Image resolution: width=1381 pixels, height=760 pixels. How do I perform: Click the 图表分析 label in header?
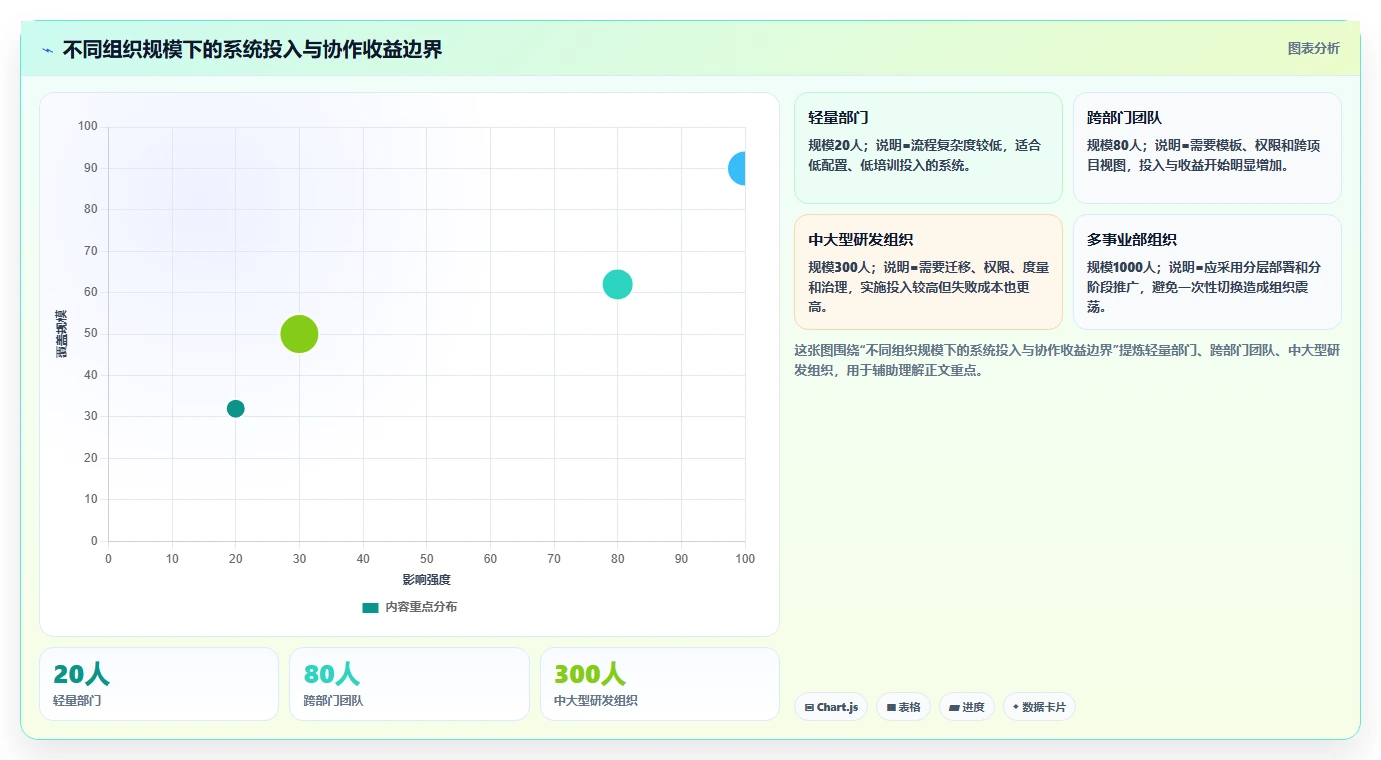click(x=1313, y=48)
